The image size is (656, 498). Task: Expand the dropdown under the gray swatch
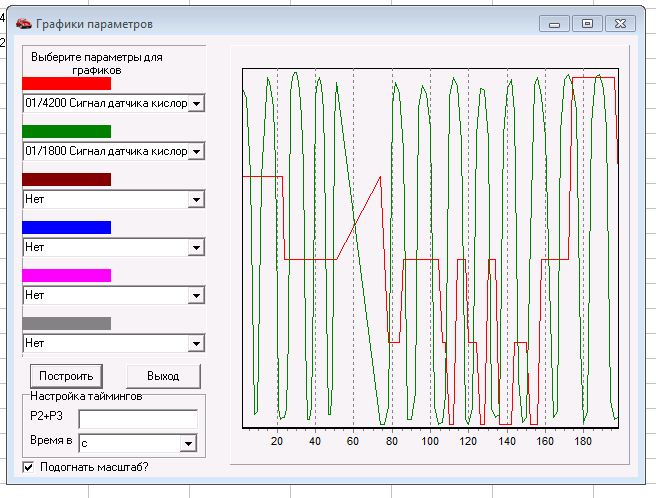click(196, 343)
